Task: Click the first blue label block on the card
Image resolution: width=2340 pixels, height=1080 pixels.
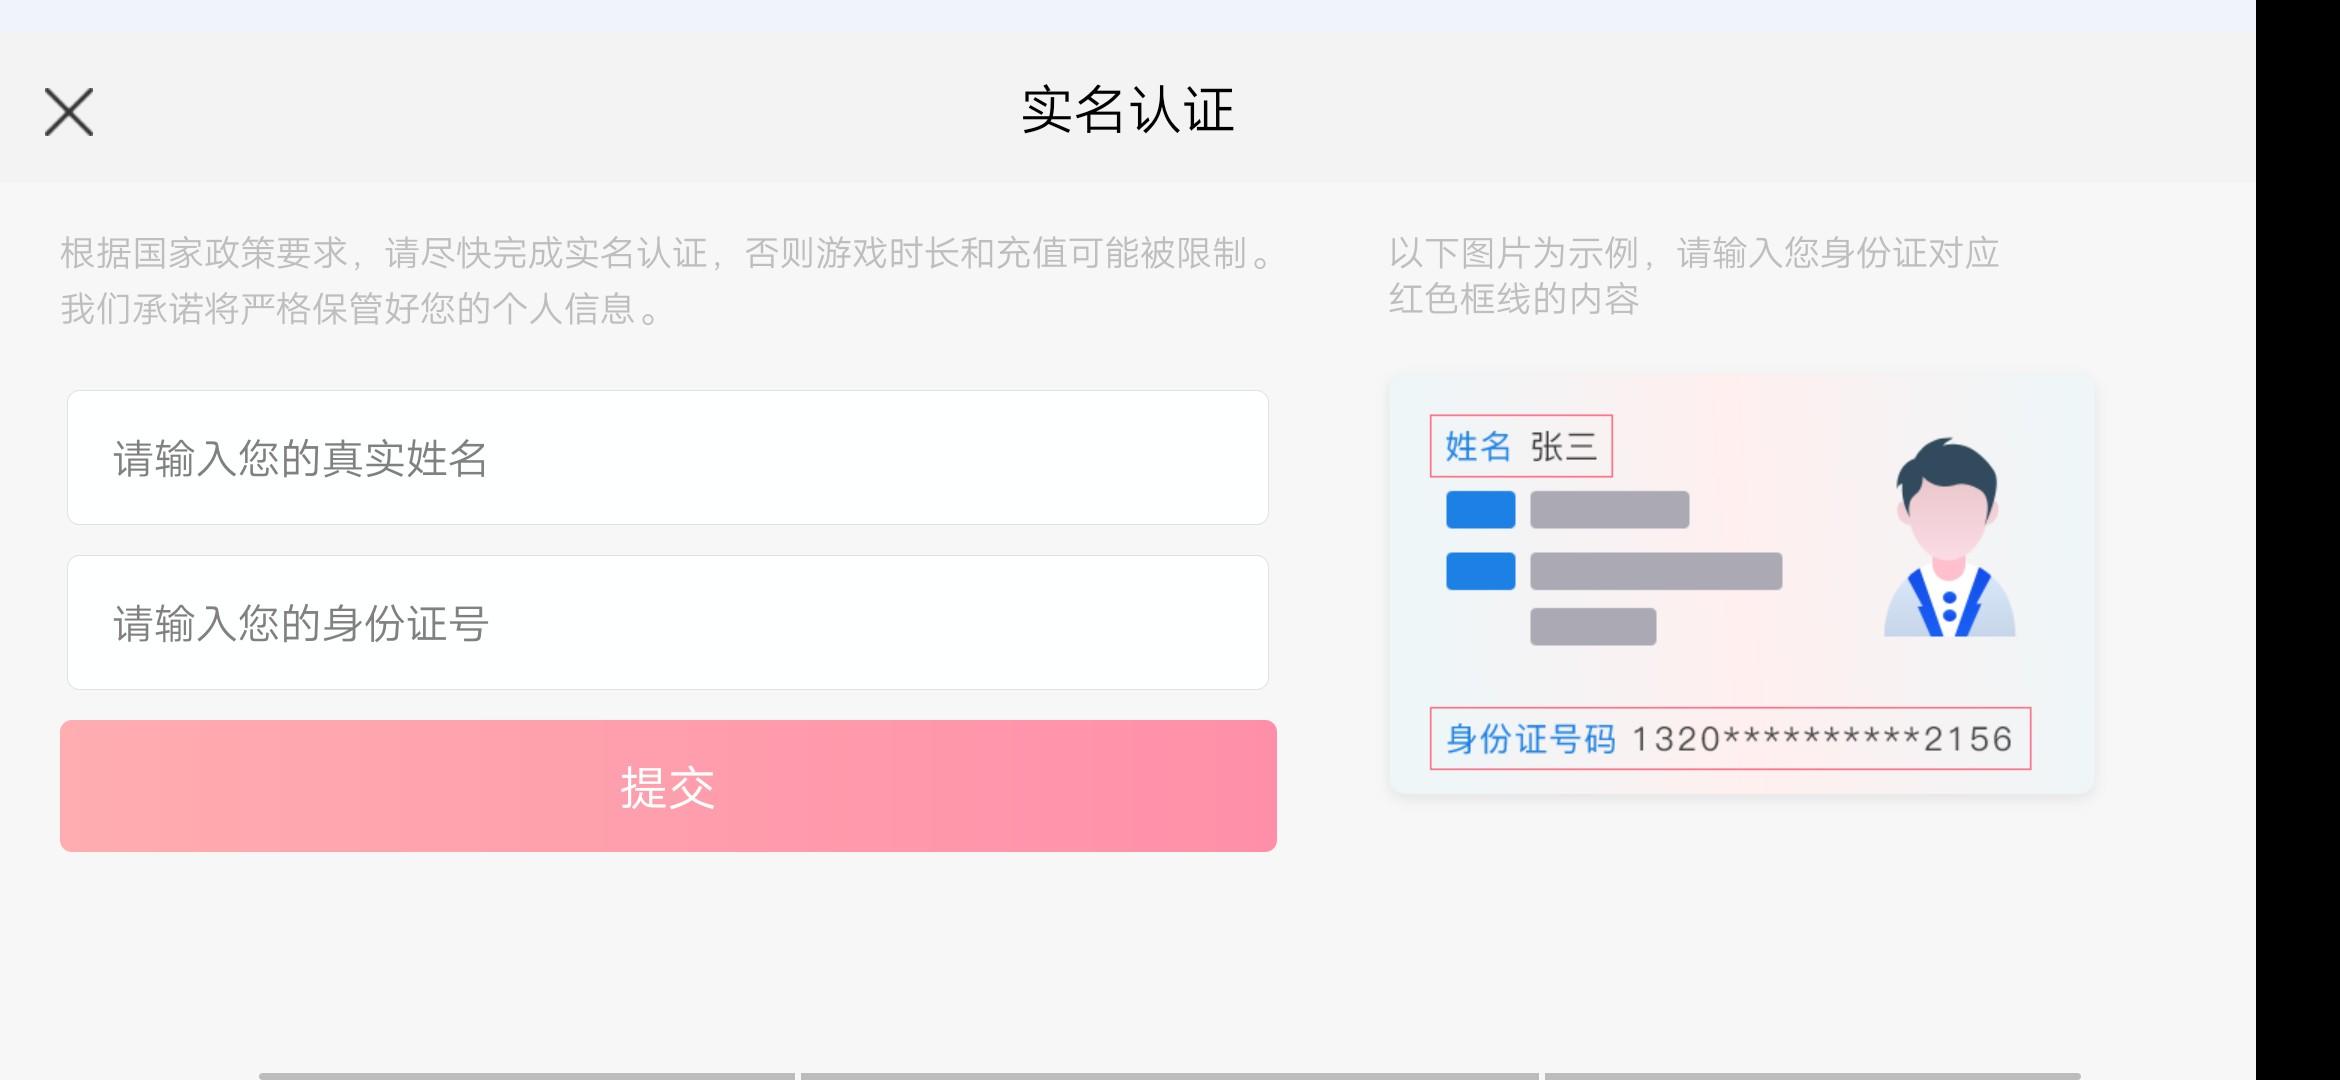Action: (1480, 510)
